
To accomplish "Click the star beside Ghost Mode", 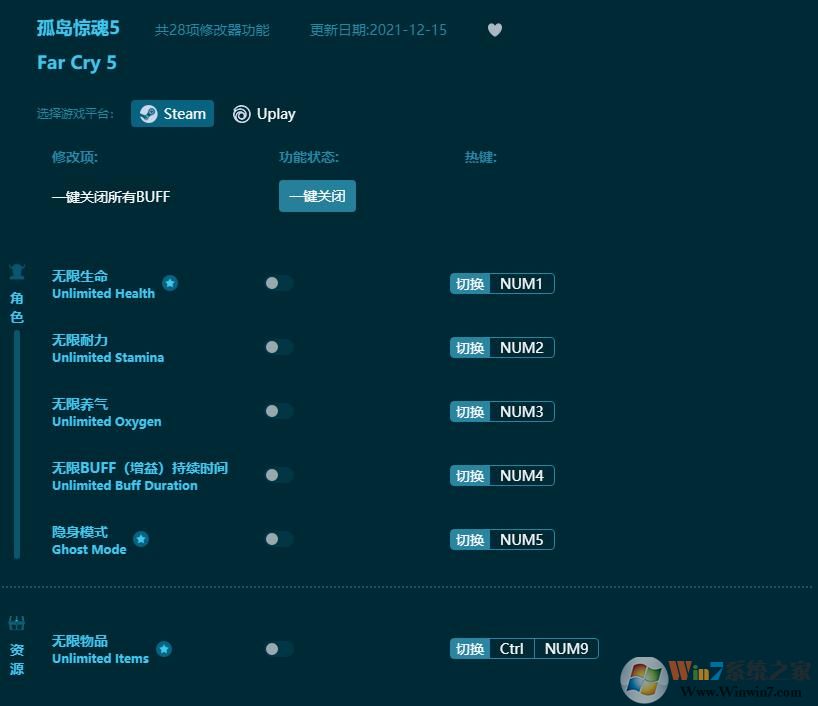I will click(x=141, y=539).
